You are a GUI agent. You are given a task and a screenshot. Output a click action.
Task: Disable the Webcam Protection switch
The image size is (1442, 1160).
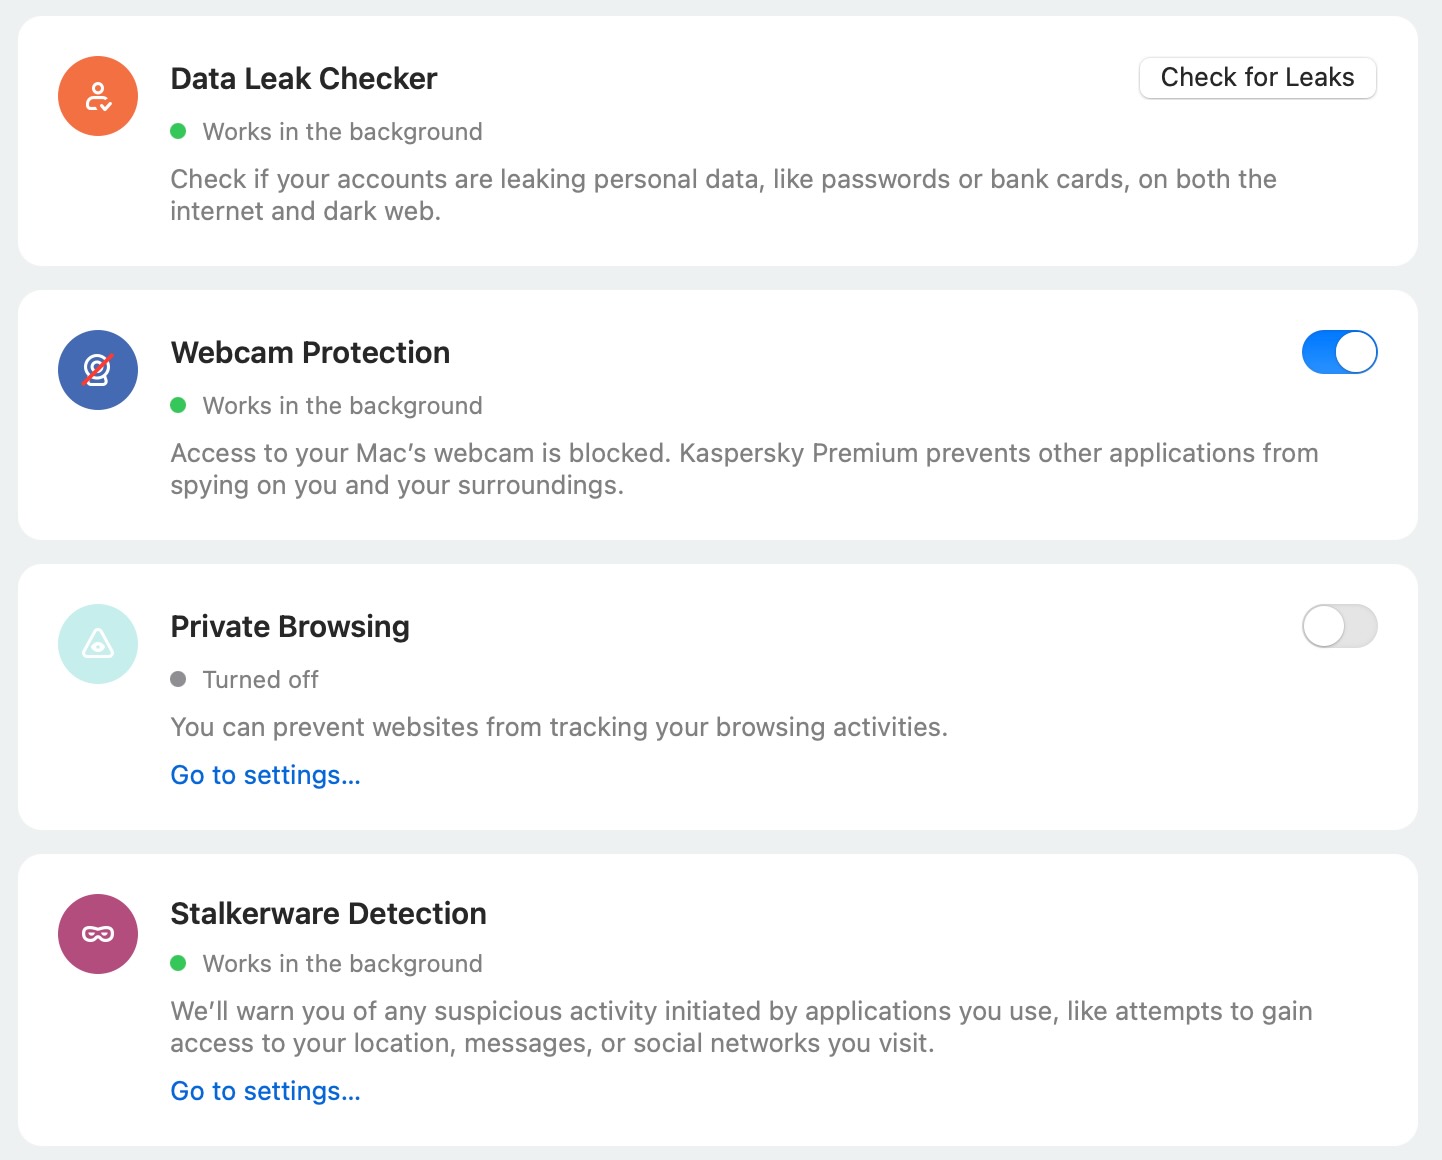click(1339, 352)
